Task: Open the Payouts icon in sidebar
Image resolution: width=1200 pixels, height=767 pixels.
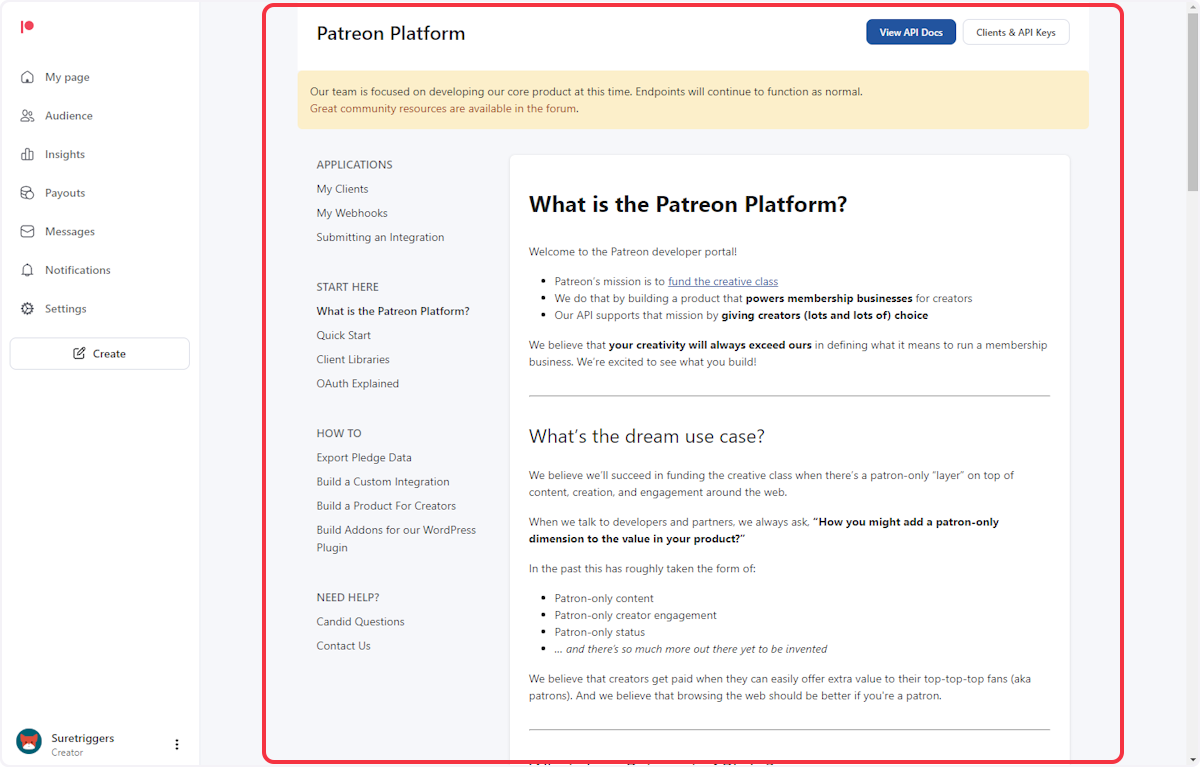Action: click(27, 192)
